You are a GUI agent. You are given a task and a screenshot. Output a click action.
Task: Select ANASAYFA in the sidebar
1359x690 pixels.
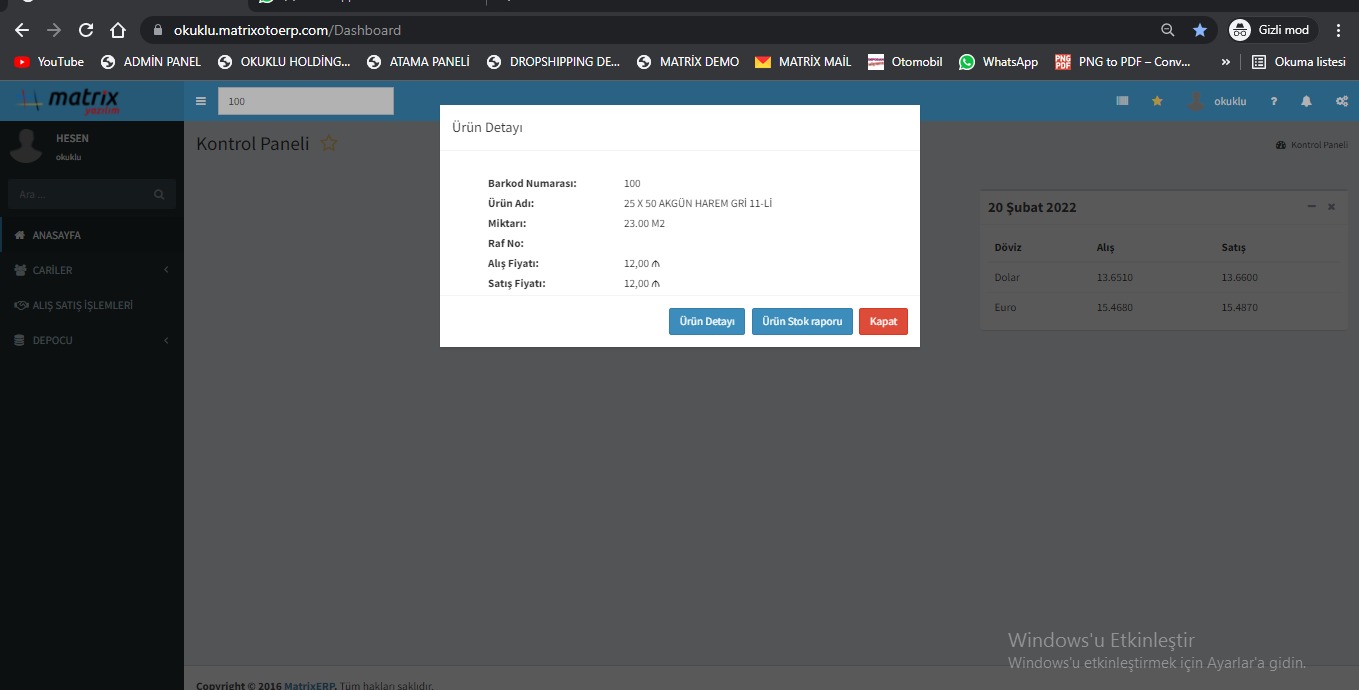click(x=56, y=235)
